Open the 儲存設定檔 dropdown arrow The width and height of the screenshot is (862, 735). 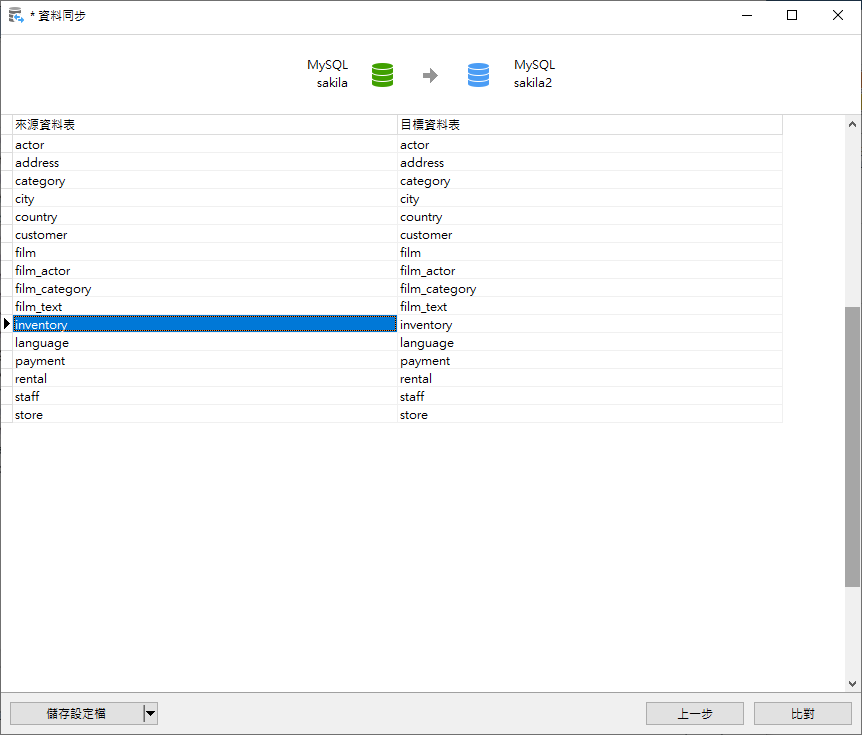click(150, 713)
